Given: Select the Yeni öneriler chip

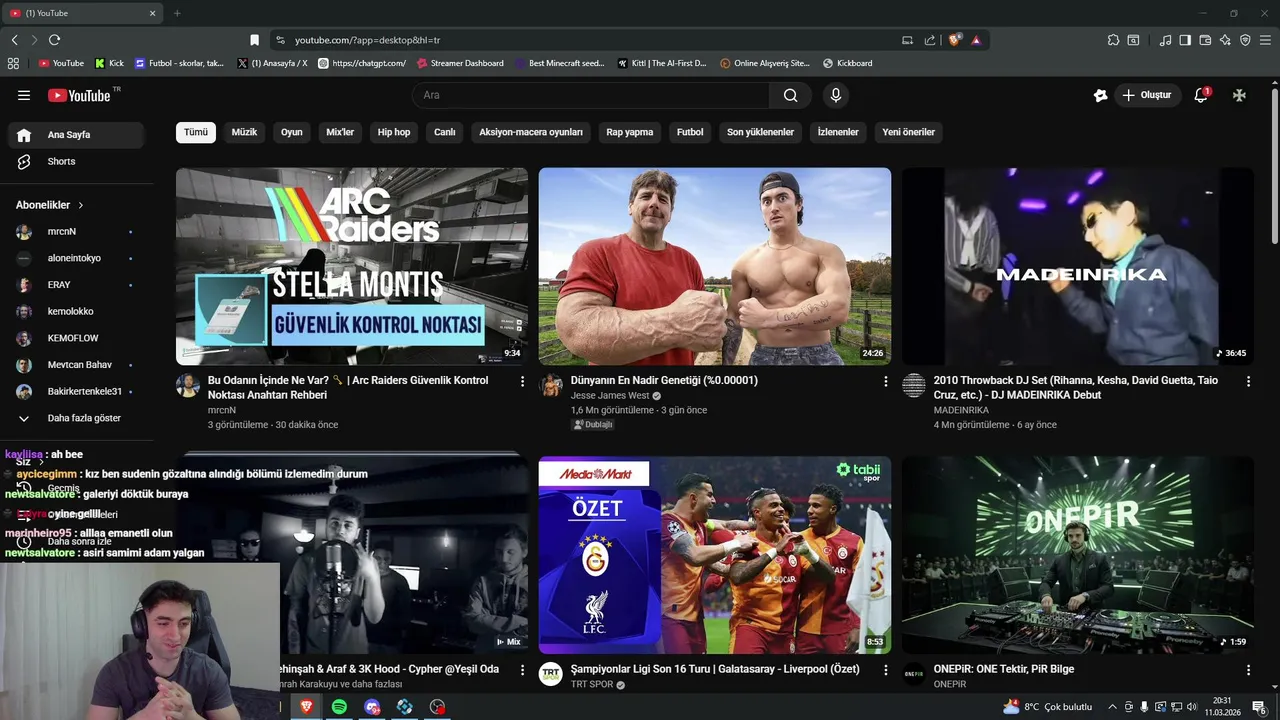Looking at the screenshot, I should (909, 132).
